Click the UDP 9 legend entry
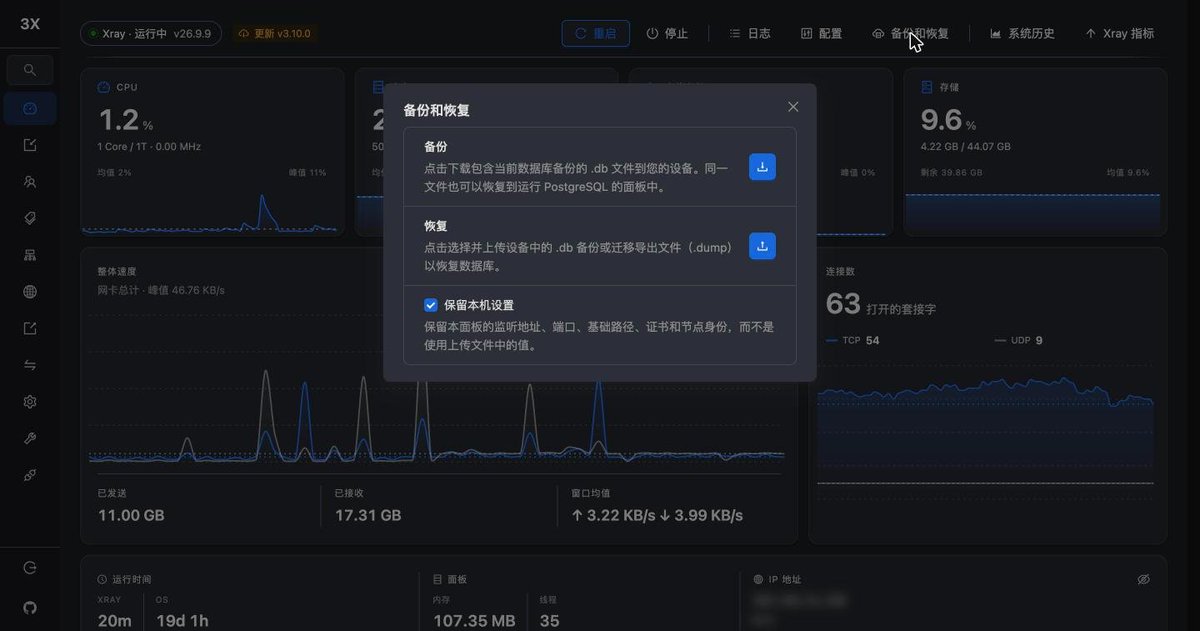 pos(1019,340)
